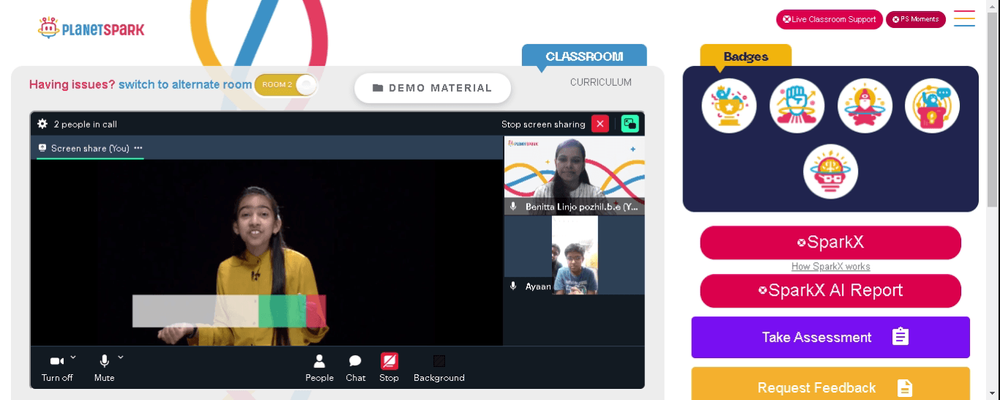Open Background effects
Viewport: 1000px width, 400px height.
[x=439, y=368]
